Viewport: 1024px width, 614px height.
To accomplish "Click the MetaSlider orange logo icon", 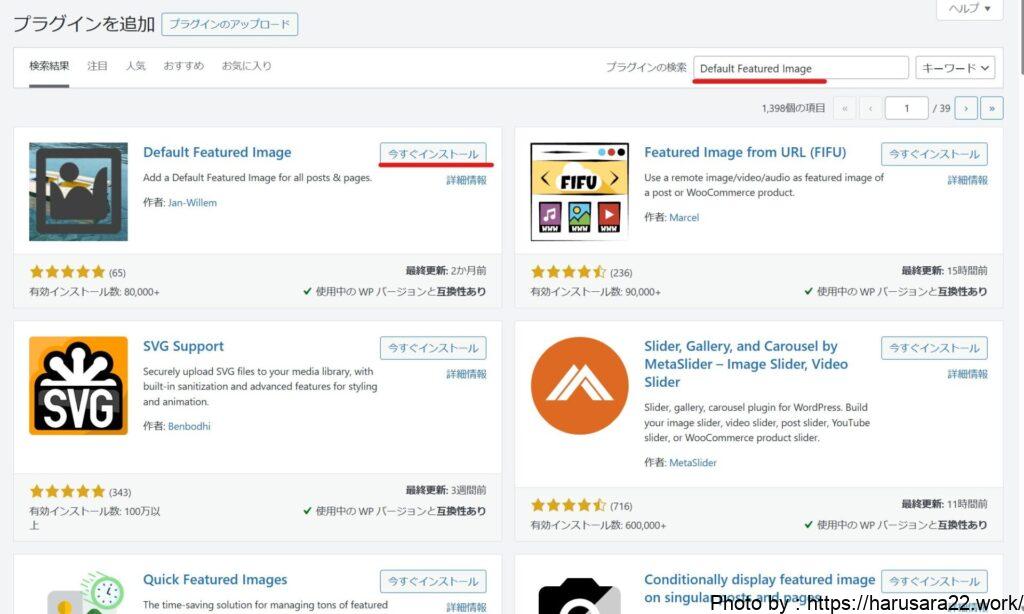I will 579,385.
